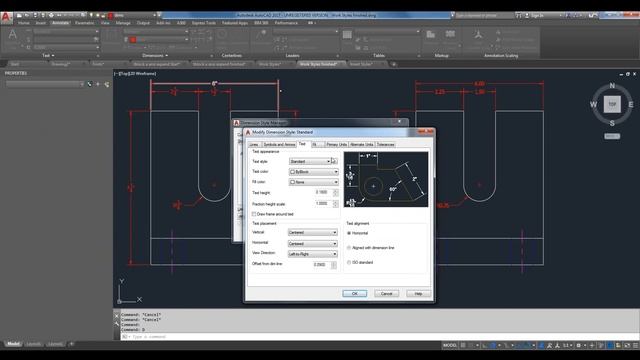Click the E compass letter on ViewCube
Image resolution: width=640 pixels, height=360 pixels.
coord(631,104)
